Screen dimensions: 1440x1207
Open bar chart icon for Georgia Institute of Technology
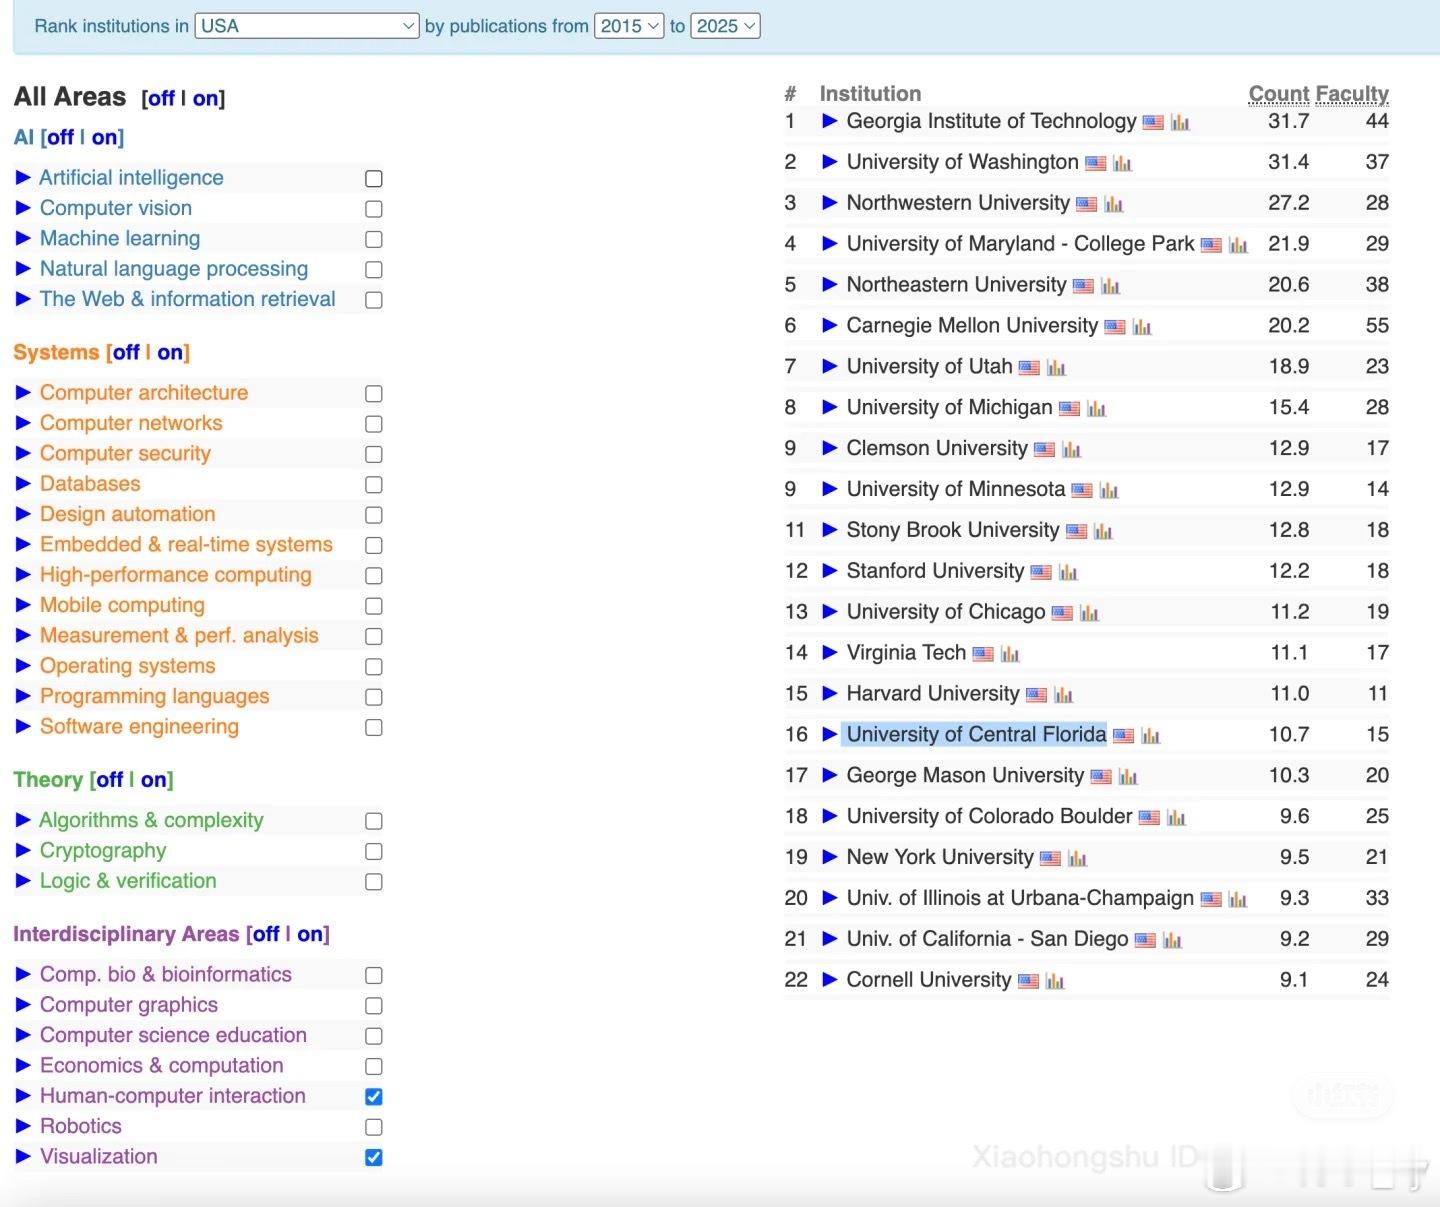coord(1180,123)
